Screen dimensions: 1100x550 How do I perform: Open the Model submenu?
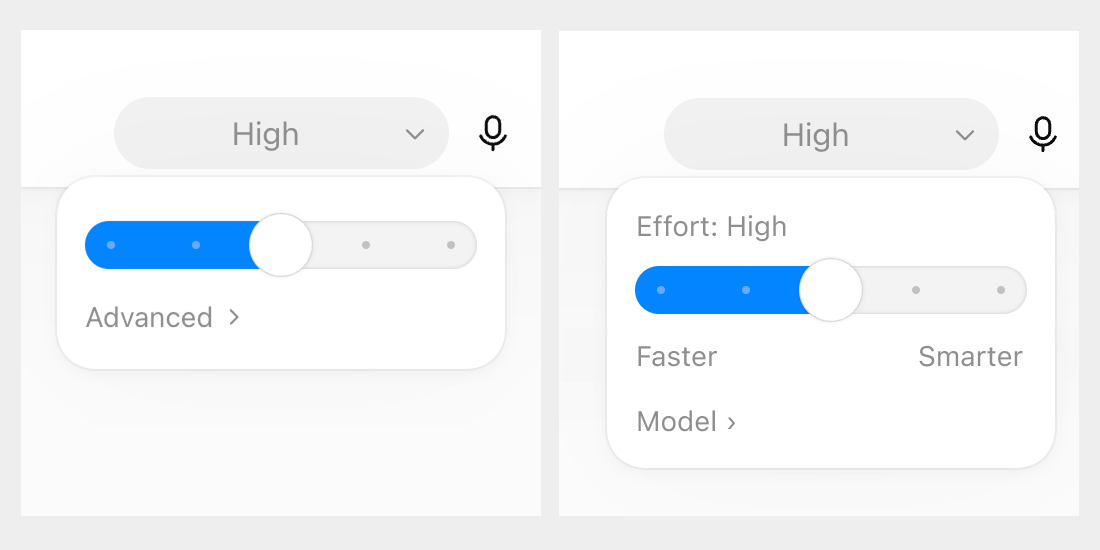coord(686,422)
